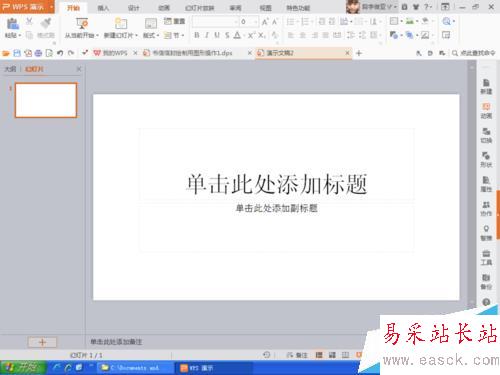Screen dimensions: 500x375
Task: Select the Format Painter brush icon
Action: [x=46, y=23]
